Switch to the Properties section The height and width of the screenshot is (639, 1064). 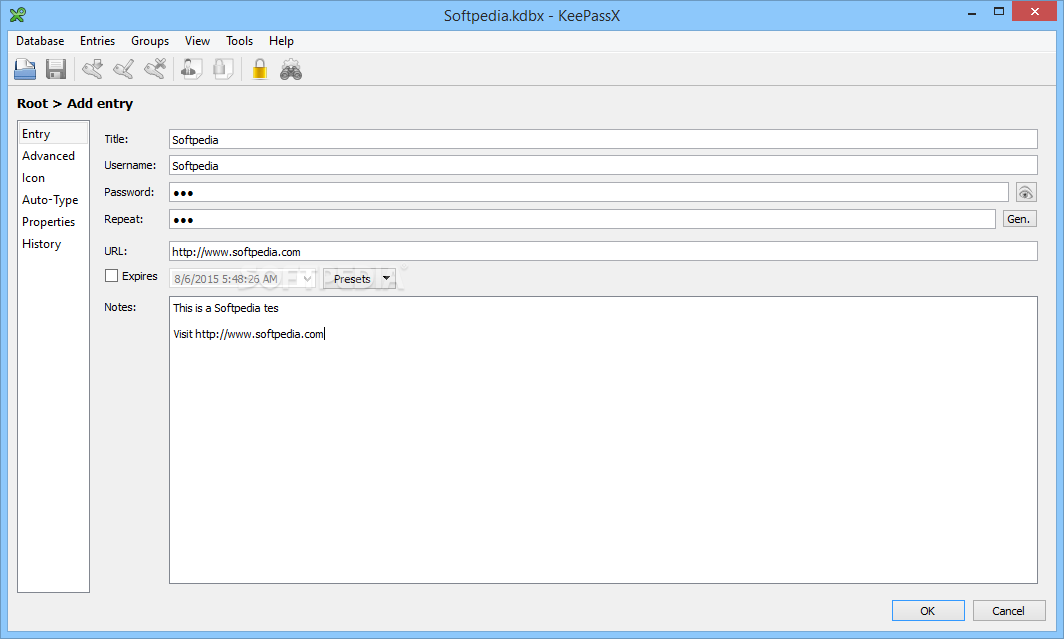tap(53, 222)
